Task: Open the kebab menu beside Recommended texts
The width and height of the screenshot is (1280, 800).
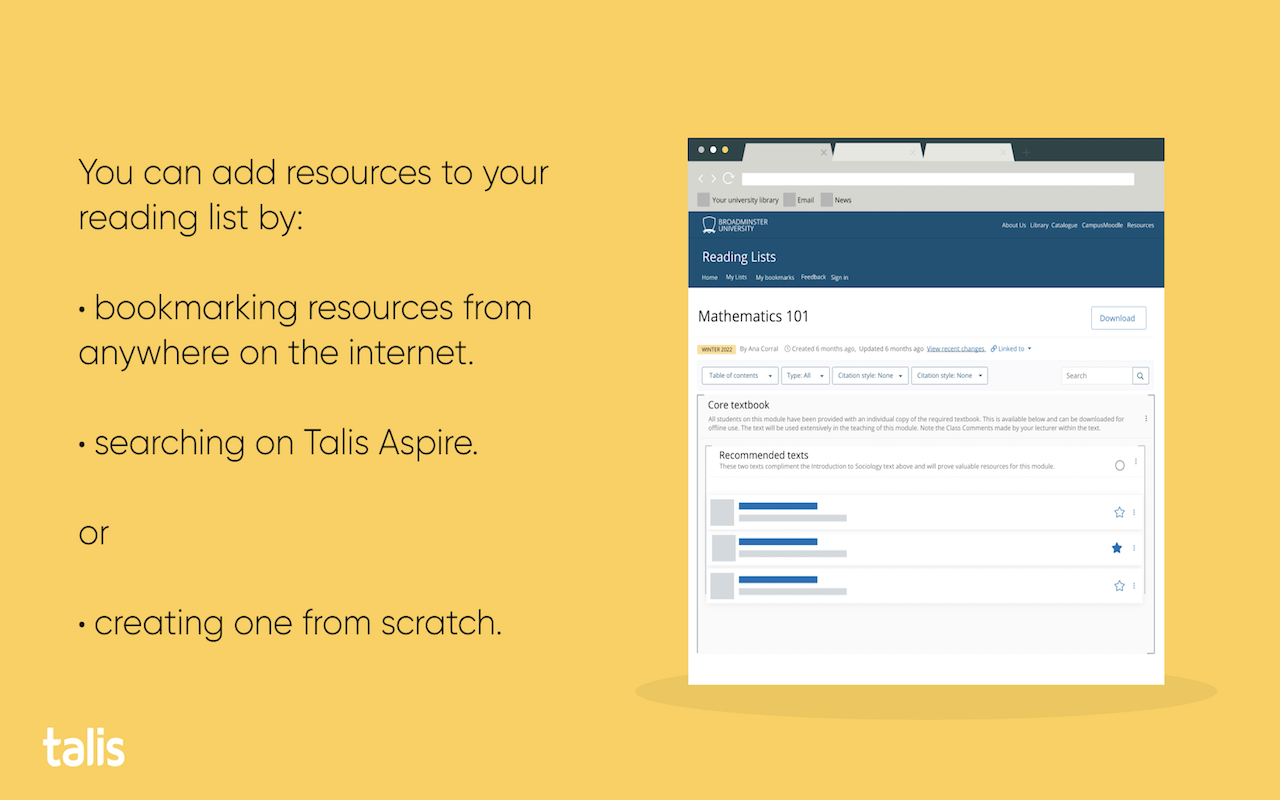Action: coord(1136,463)
